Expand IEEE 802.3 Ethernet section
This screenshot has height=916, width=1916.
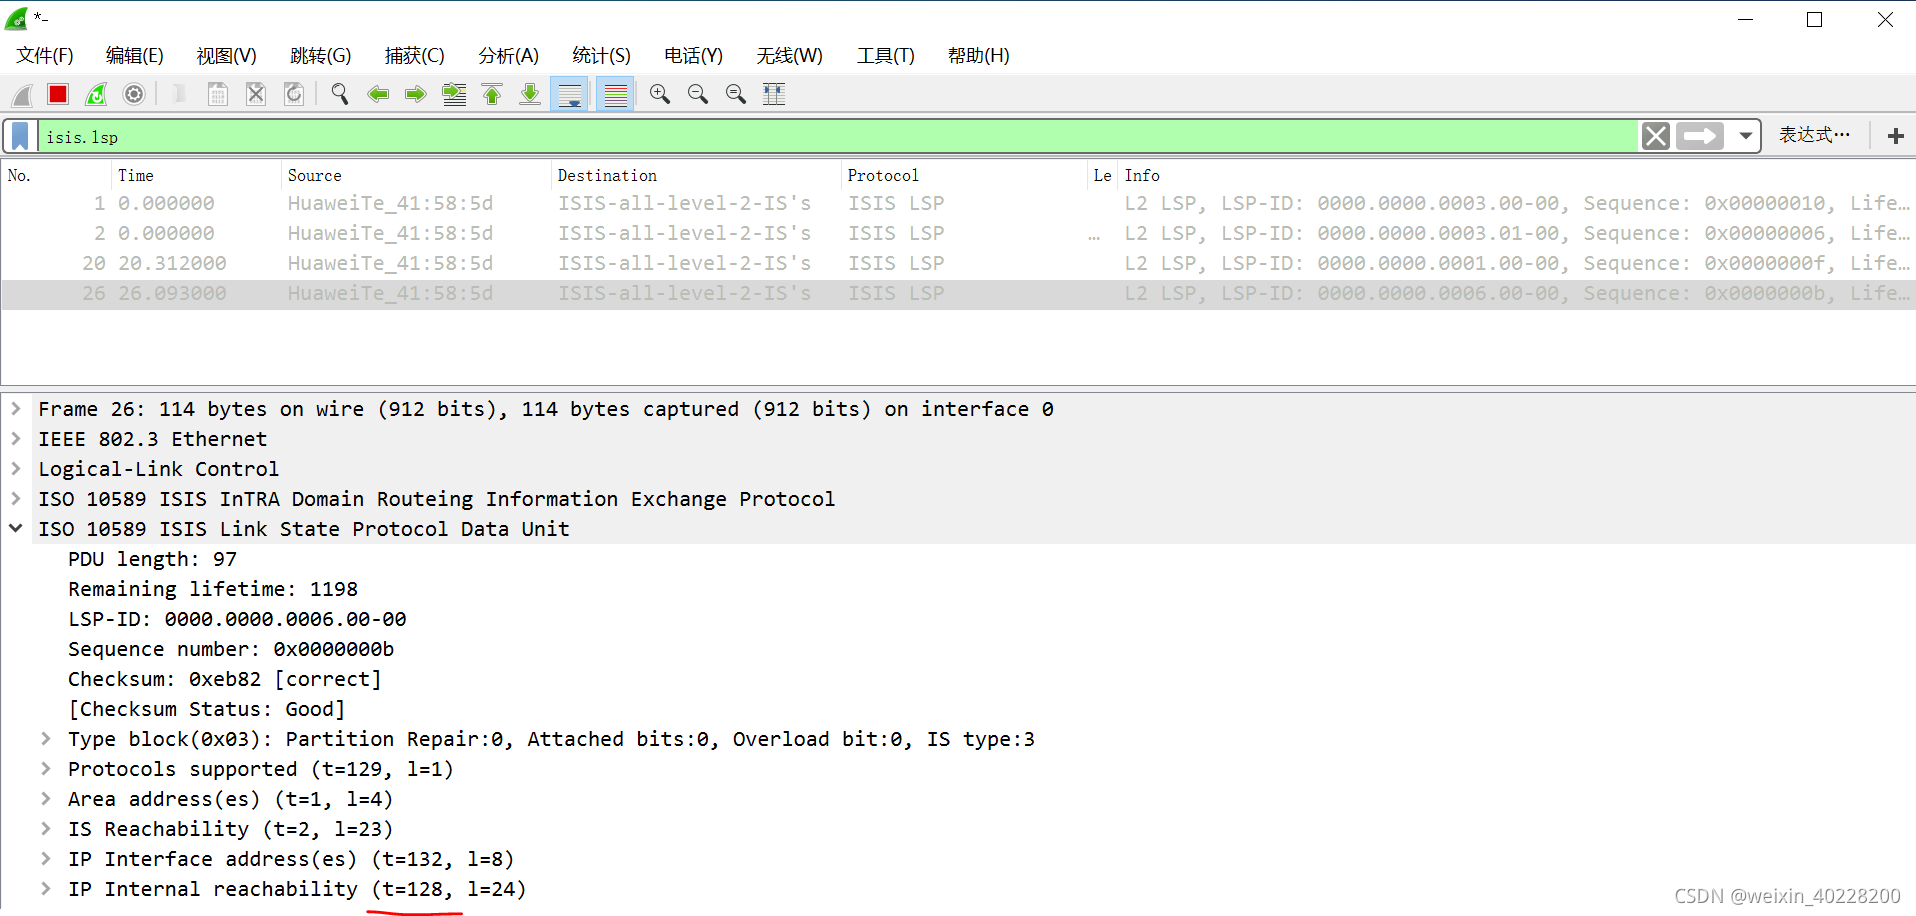pos(16,439)
